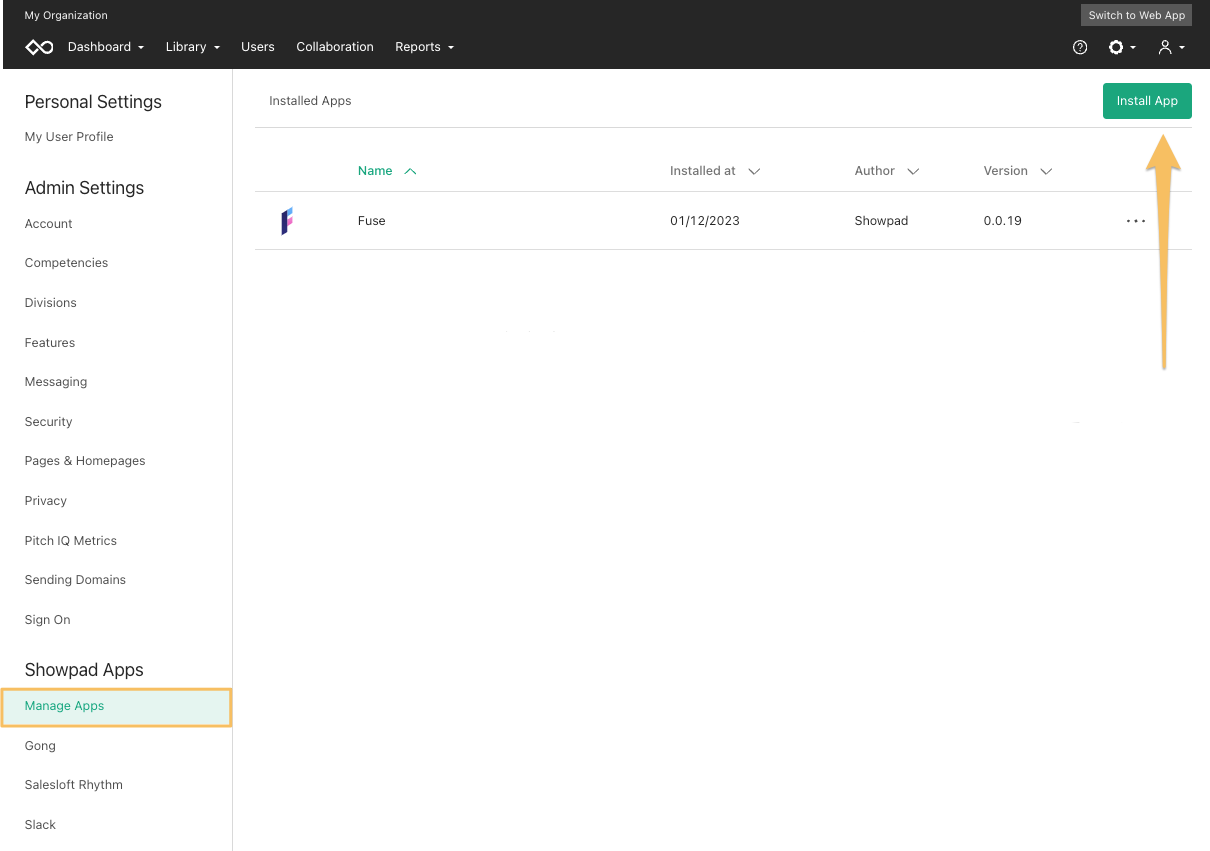
Task: Go to Users in top navigation
Action: point(258,47)
